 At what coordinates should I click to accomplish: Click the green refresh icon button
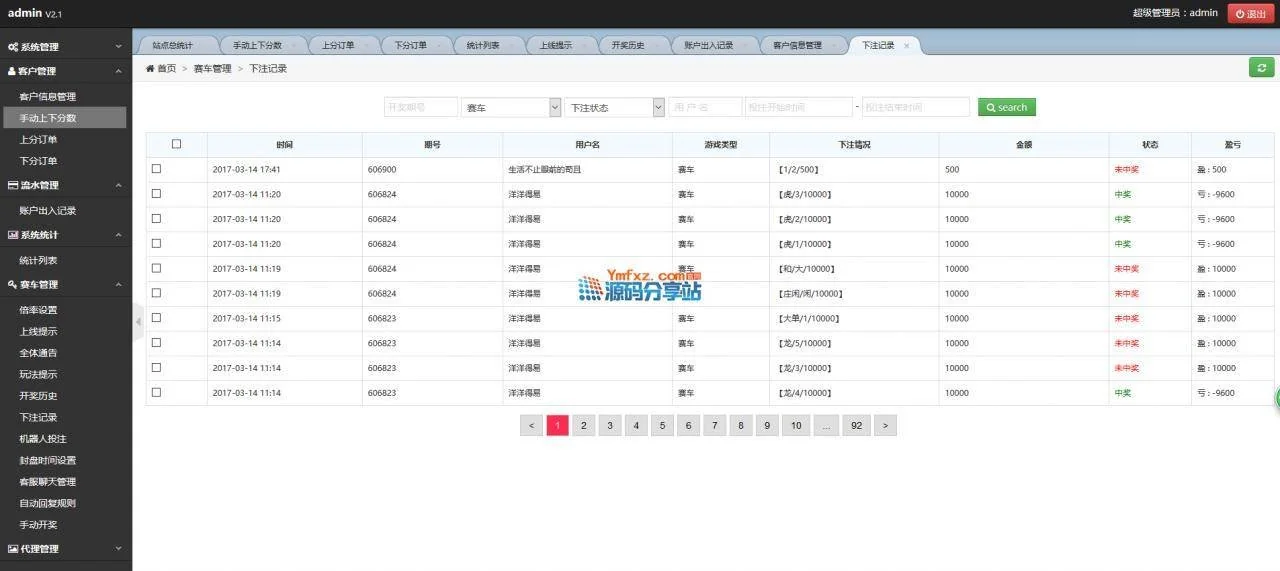pyautogui.click(x=1261, y=68)
